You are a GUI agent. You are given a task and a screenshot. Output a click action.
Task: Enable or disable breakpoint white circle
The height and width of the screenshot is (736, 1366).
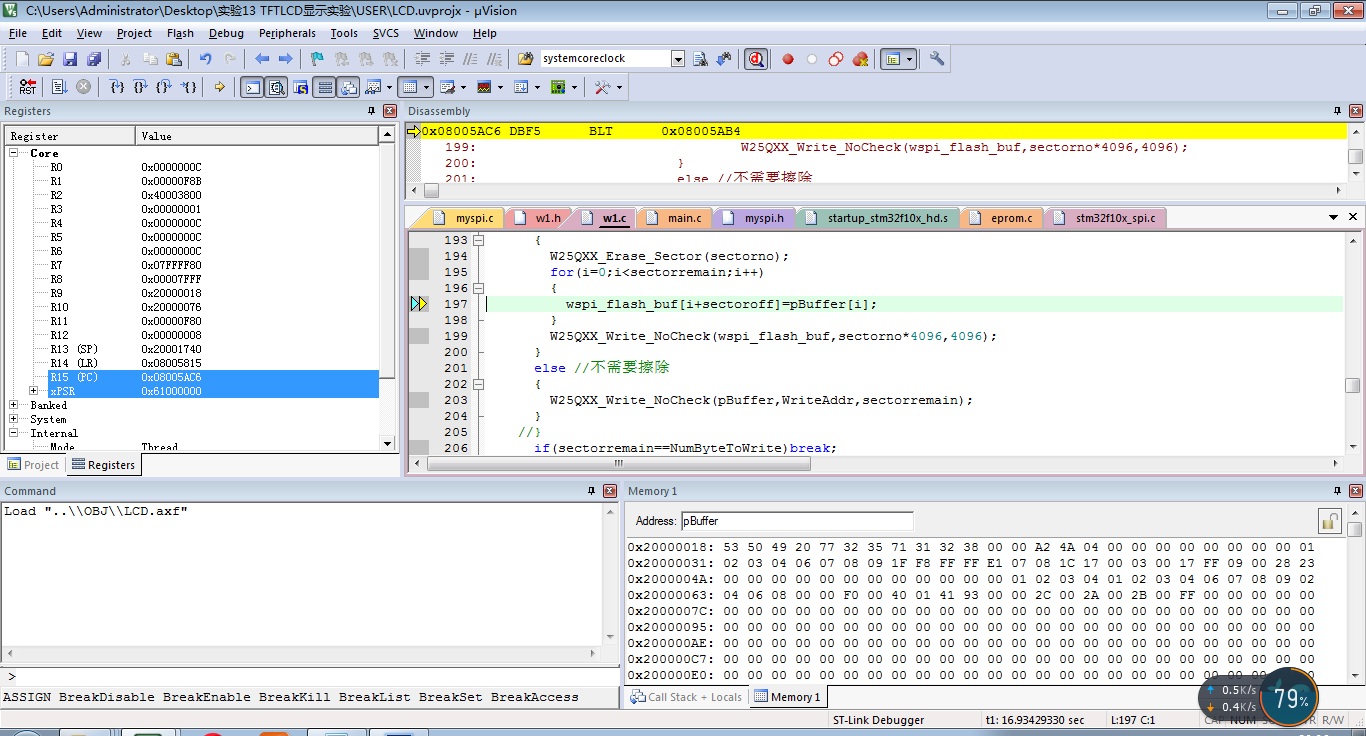812,59
